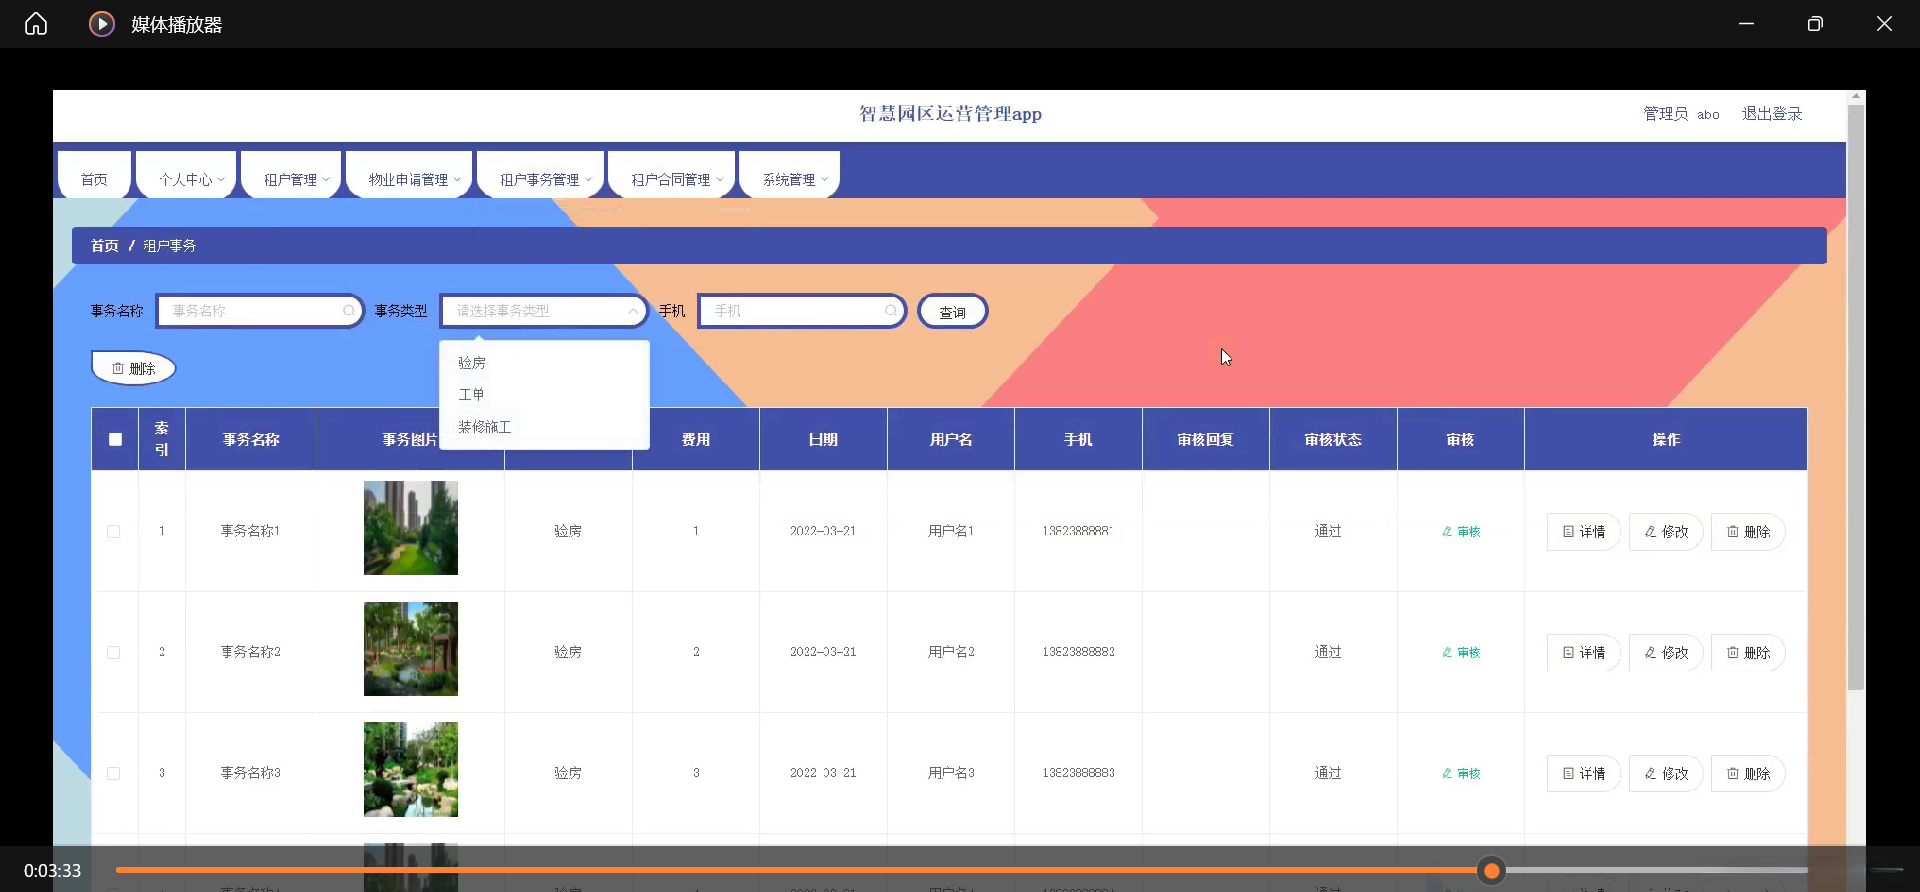Check the checkbox for 事务名称1 row
Viewport: 1920px width, 892px height.
[x=113, y=532]
